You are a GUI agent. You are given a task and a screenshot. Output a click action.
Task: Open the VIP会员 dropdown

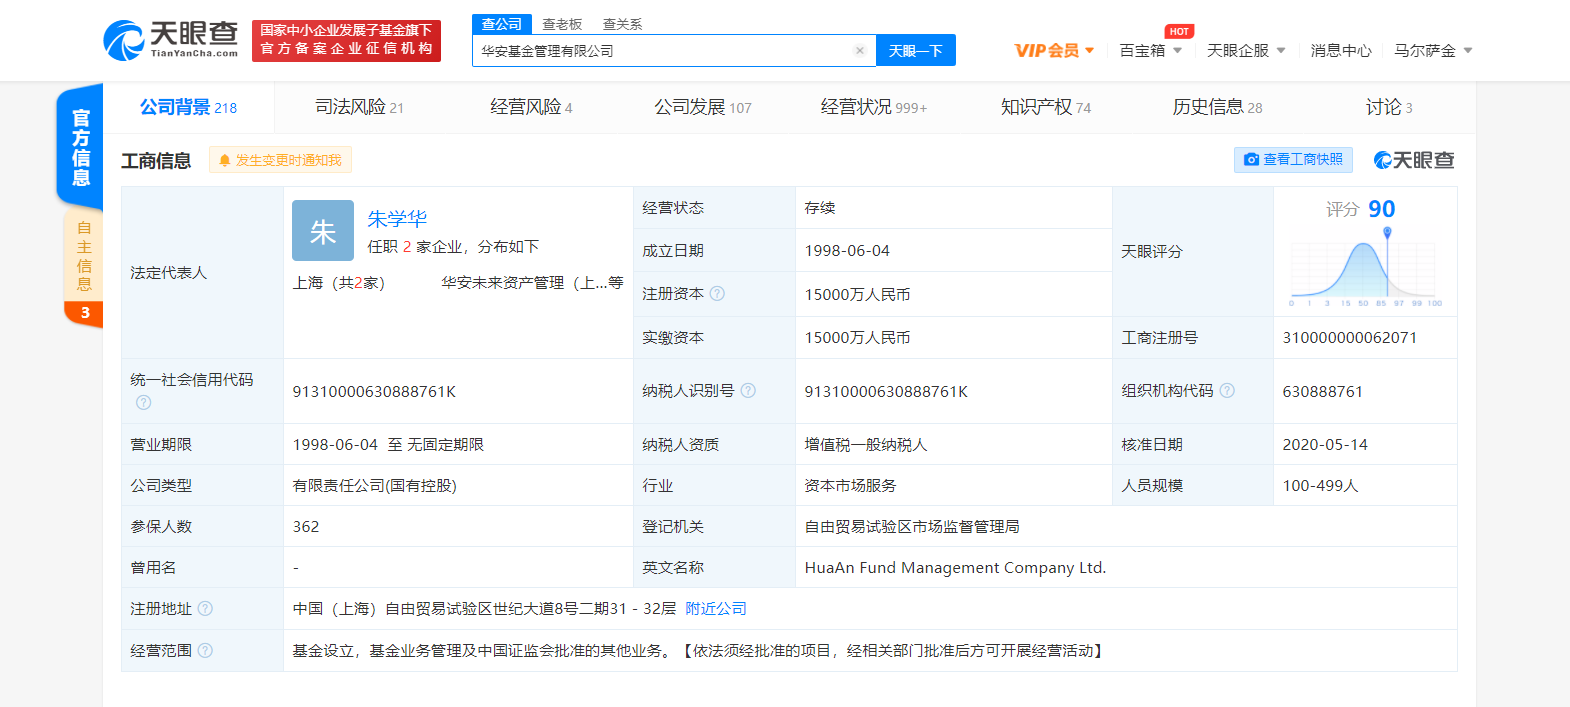click(1054, 50)
